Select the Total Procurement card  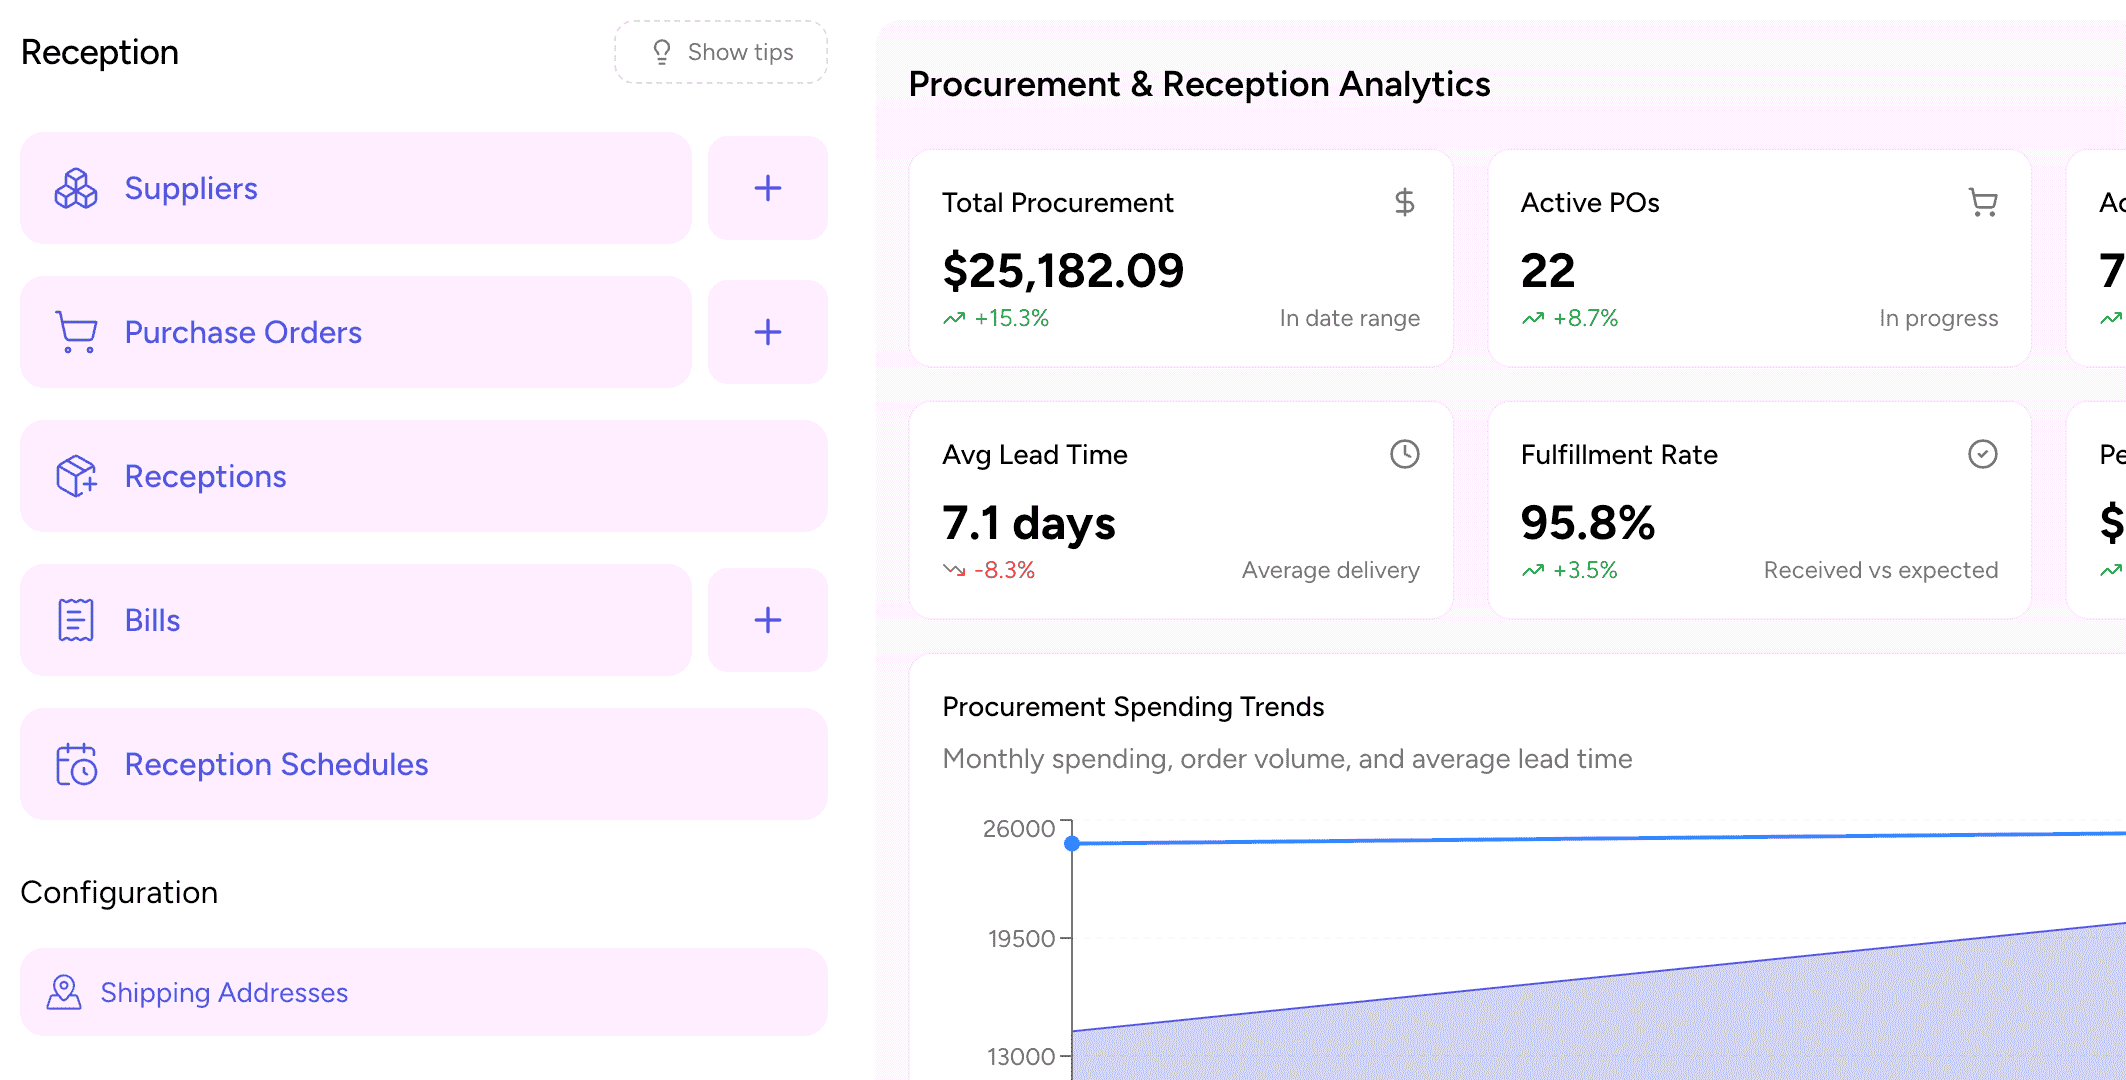tap(1181, 258)
